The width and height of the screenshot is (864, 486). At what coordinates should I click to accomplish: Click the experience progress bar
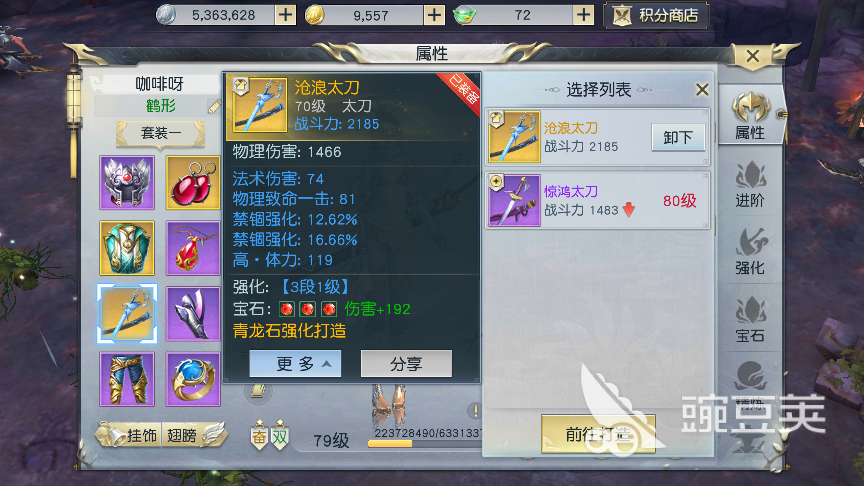click(x=424, y=443)
